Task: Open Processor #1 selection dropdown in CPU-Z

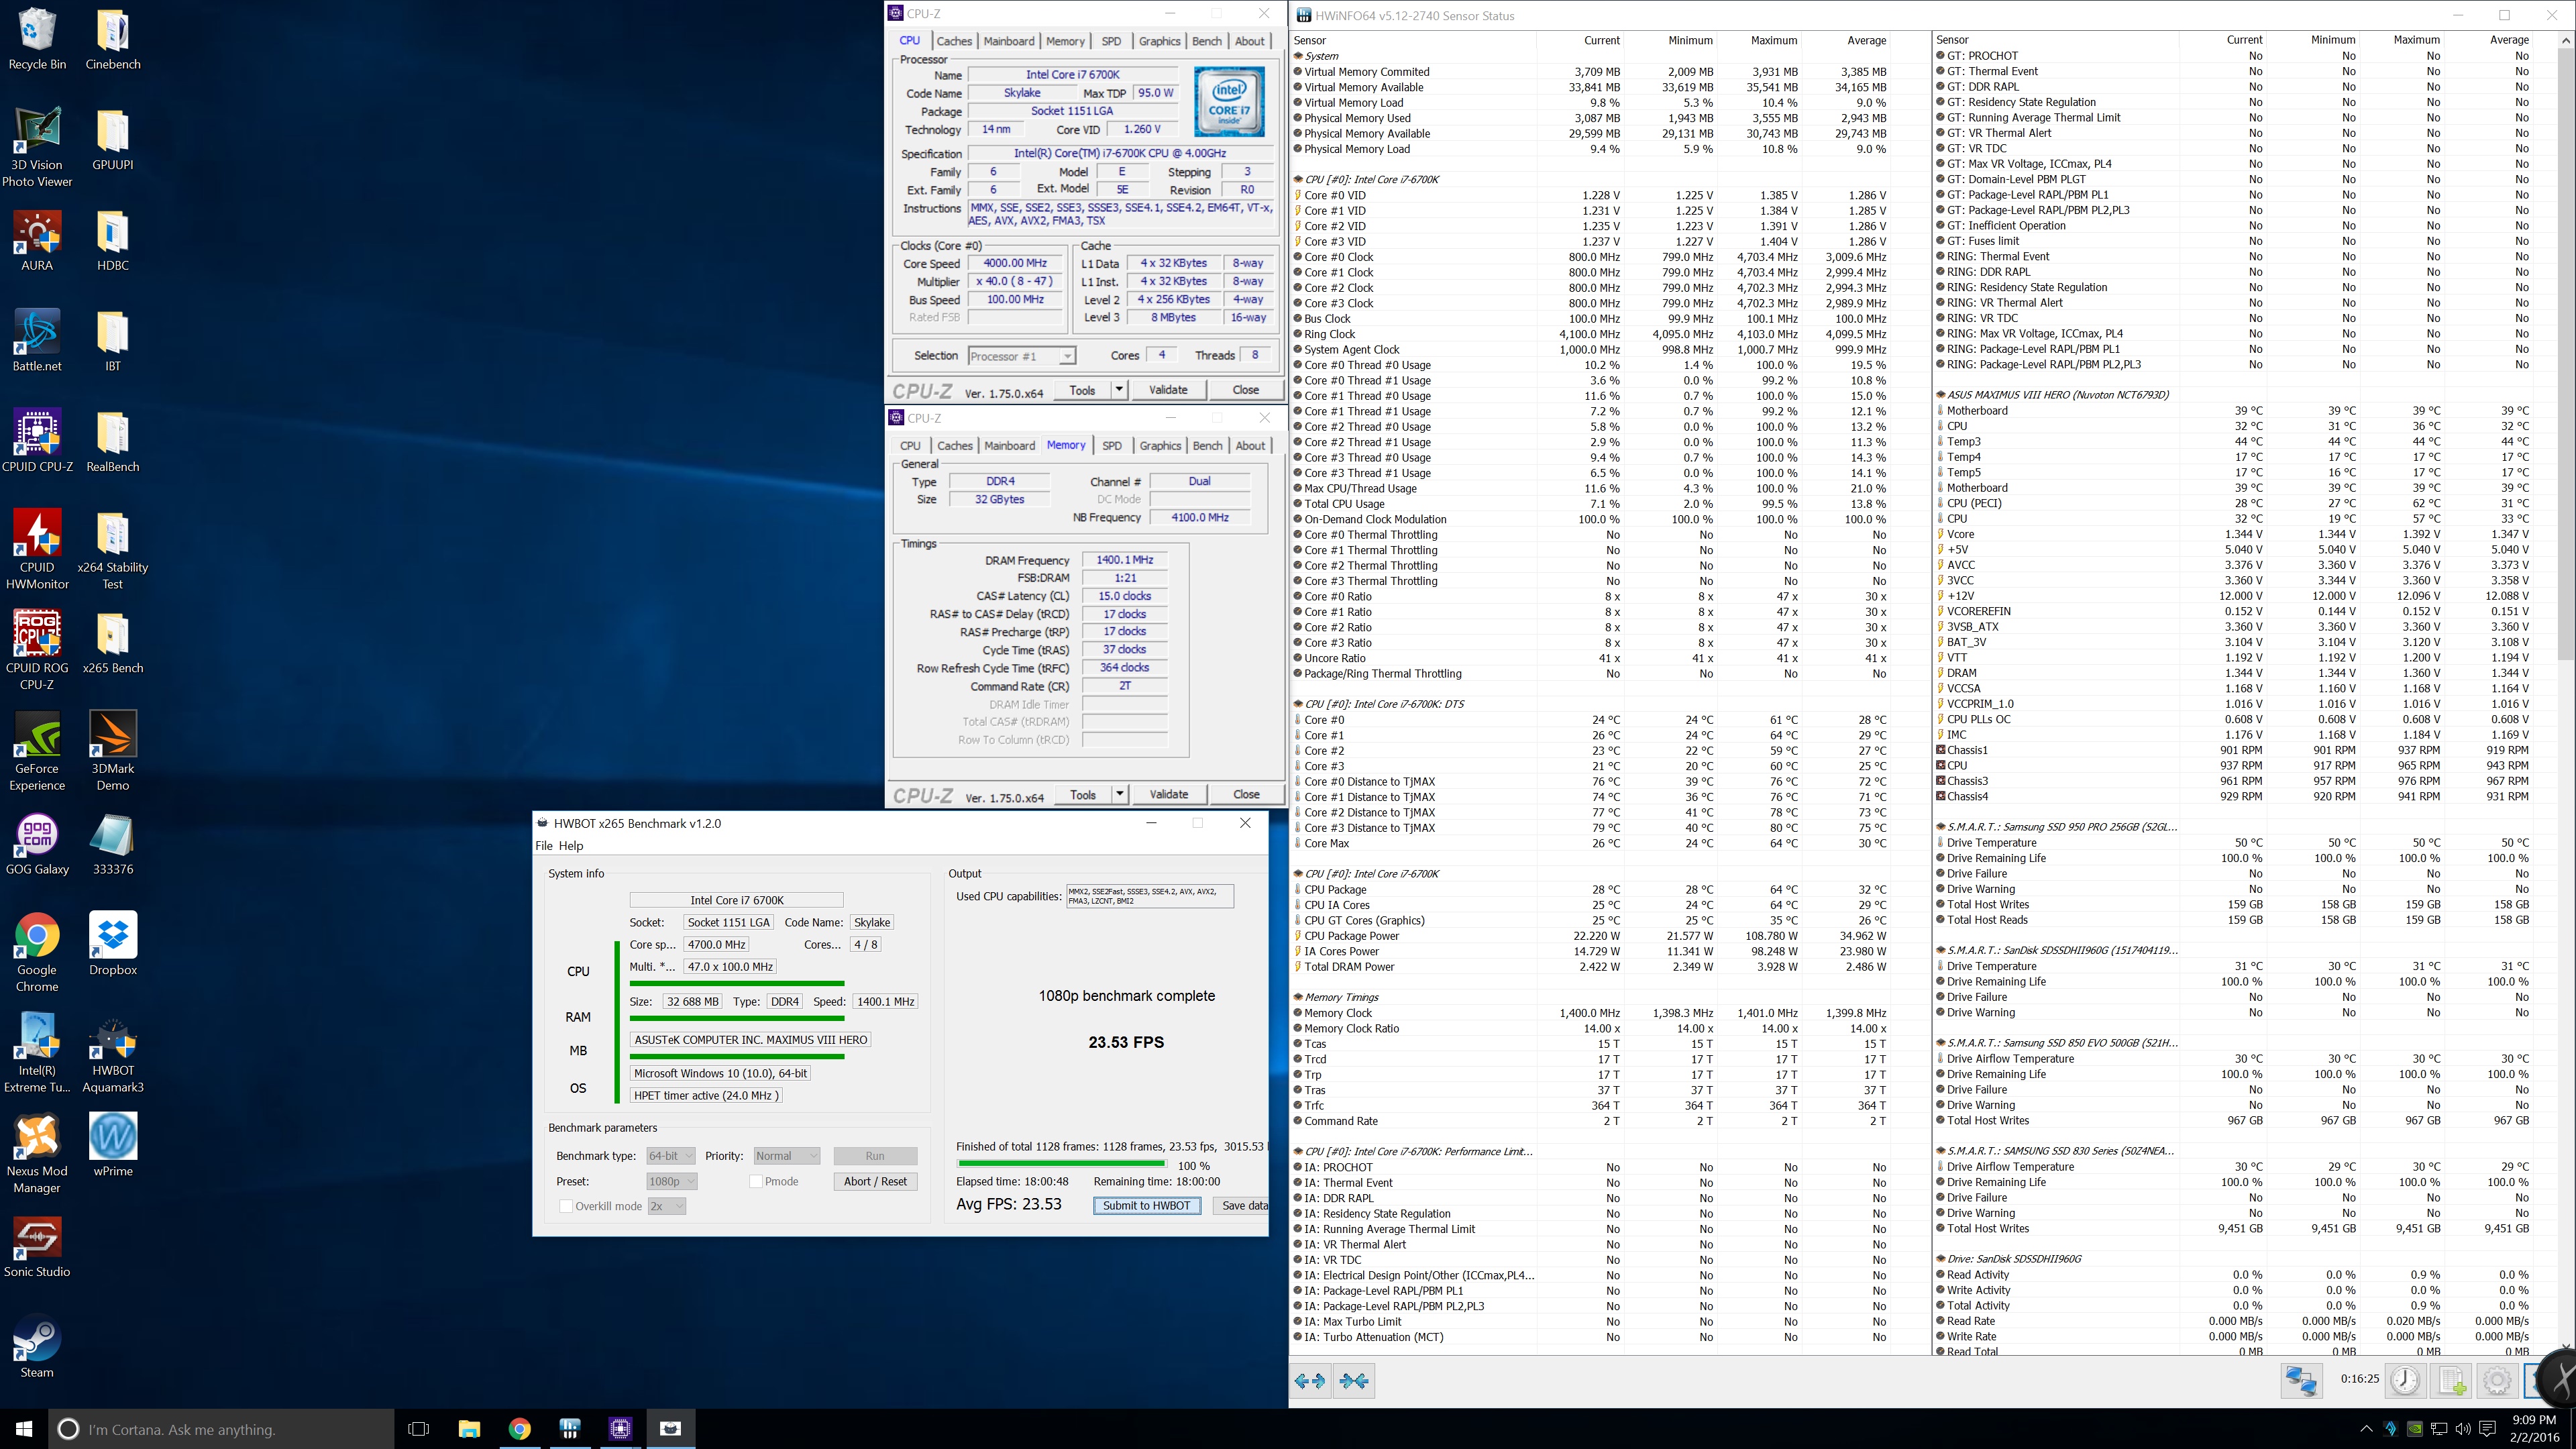Action: (1021, 356)
